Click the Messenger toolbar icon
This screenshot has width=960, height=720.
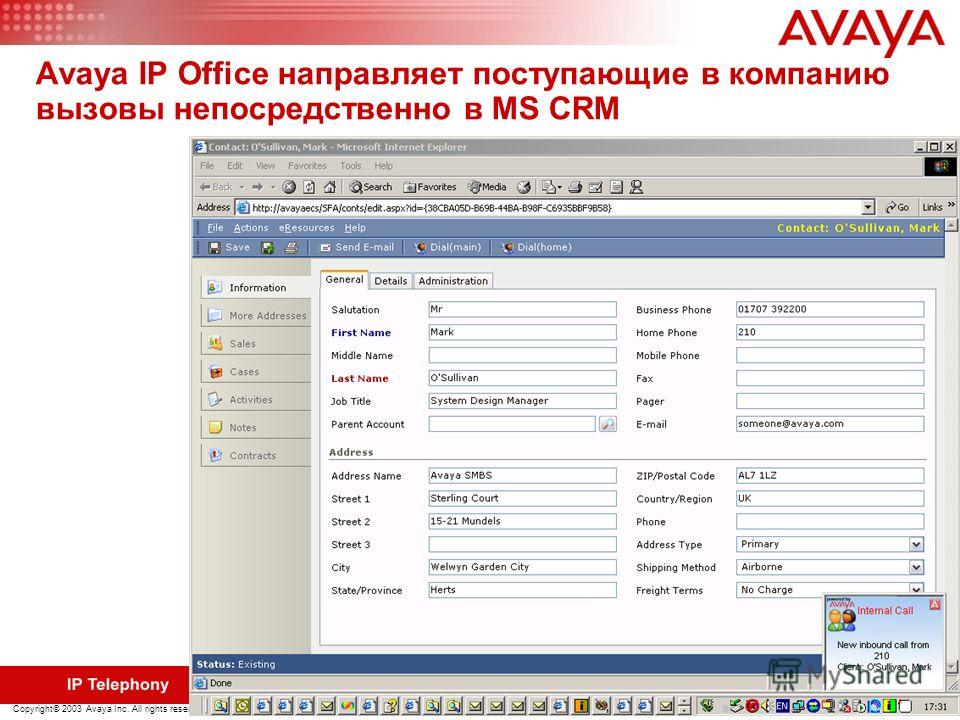[637, 187]
